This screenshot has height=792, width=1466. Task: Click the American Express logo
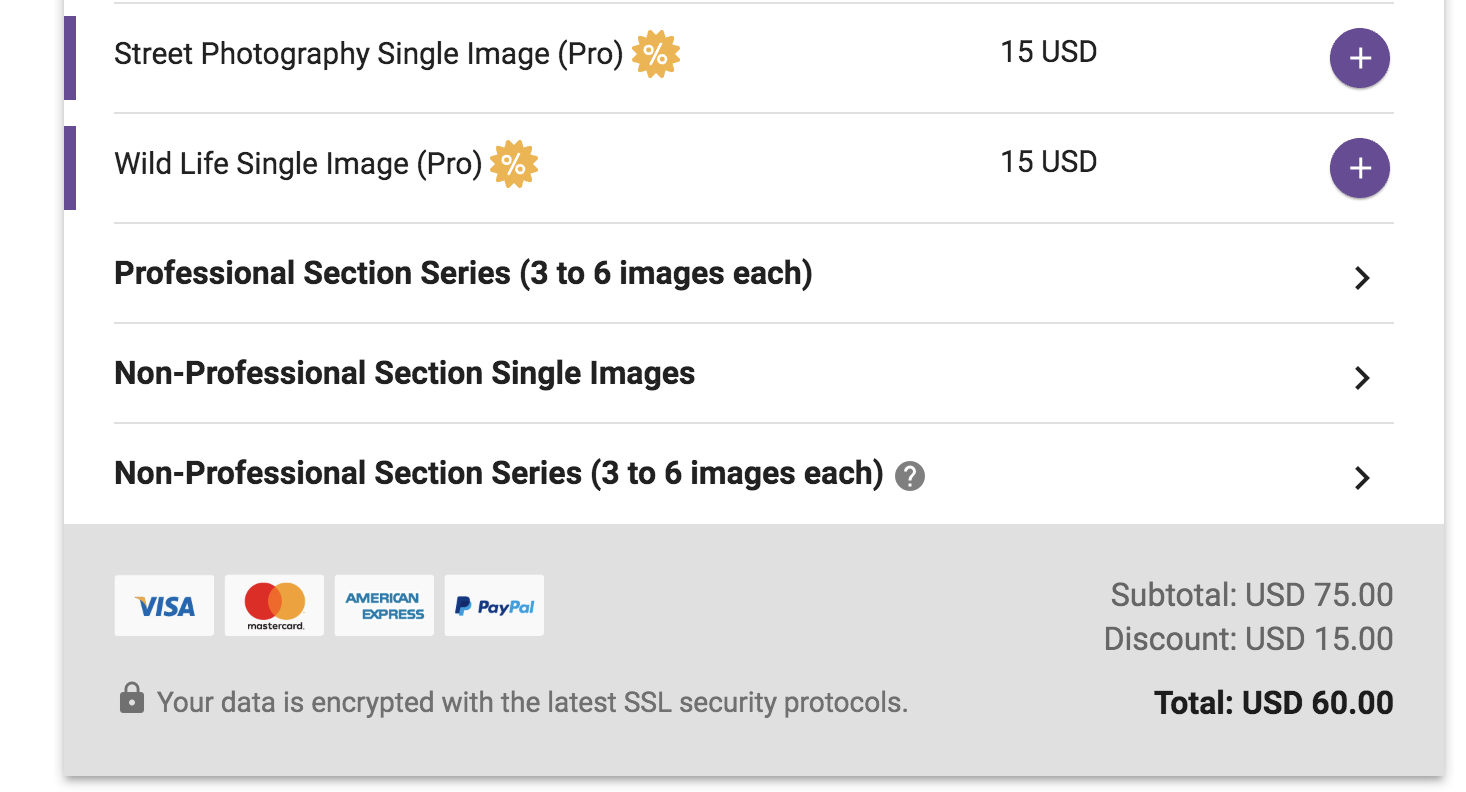(x=384, y=605)
